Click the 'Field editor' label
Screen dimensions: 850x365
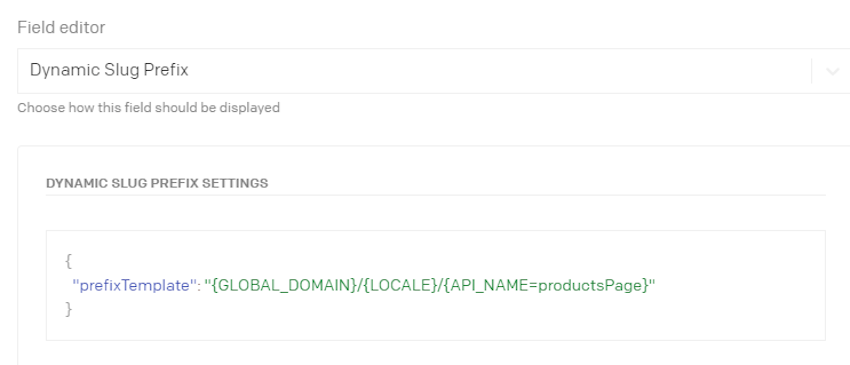click(x=61, y=28)
